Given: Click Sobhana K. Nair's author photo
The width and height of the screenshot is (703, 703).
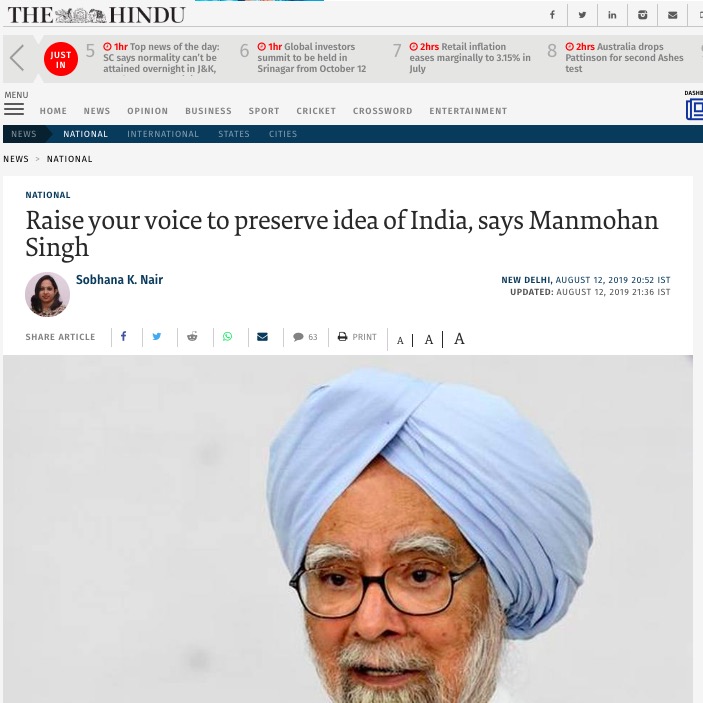Looking at the screenshot, I should (47, 294).
